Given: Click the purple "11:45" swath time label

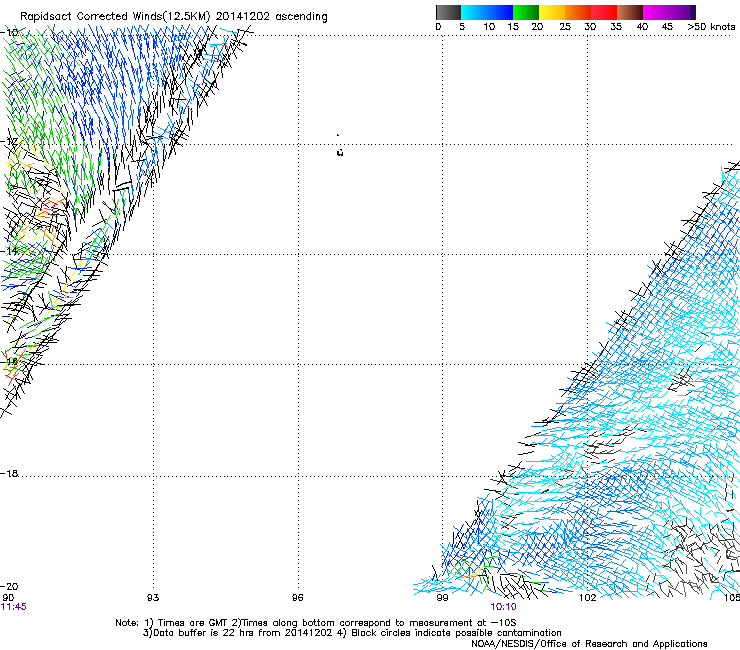Looking at the screenshot, I should tap(14, 607).
